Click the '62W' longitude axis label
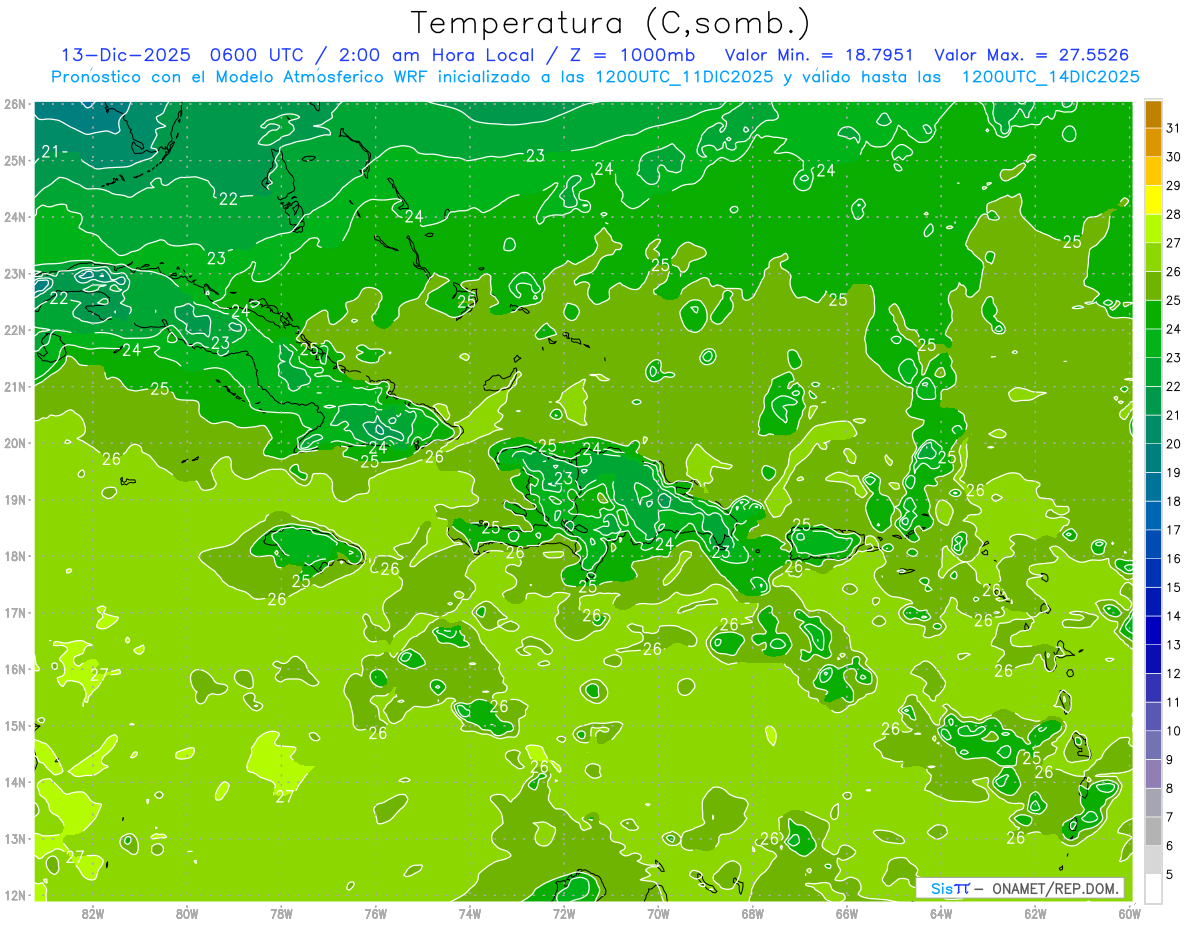The width and height of the screenshot is (1200, 927). [1035, 913]
